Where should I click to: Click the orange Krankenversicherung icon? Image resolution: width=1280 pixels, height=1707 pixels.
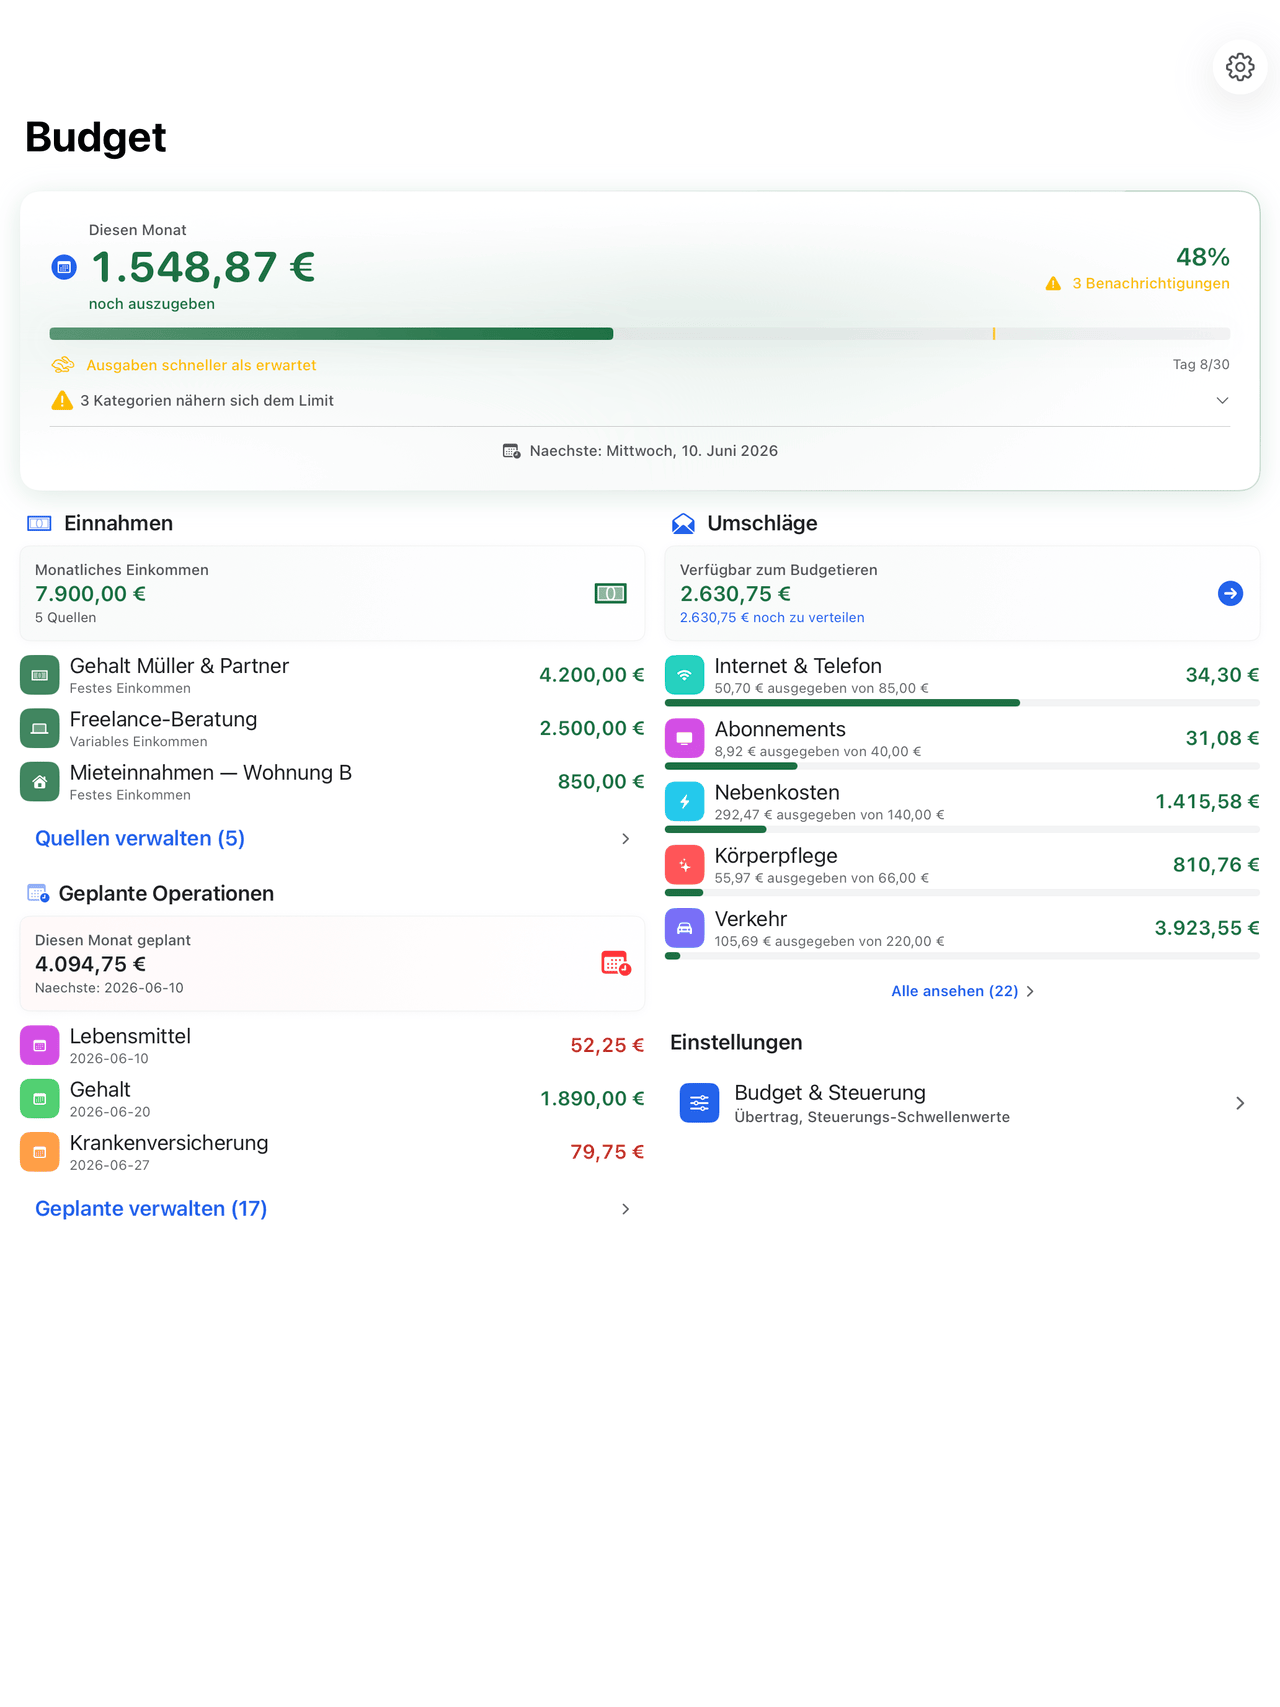tap(40, 1152)
